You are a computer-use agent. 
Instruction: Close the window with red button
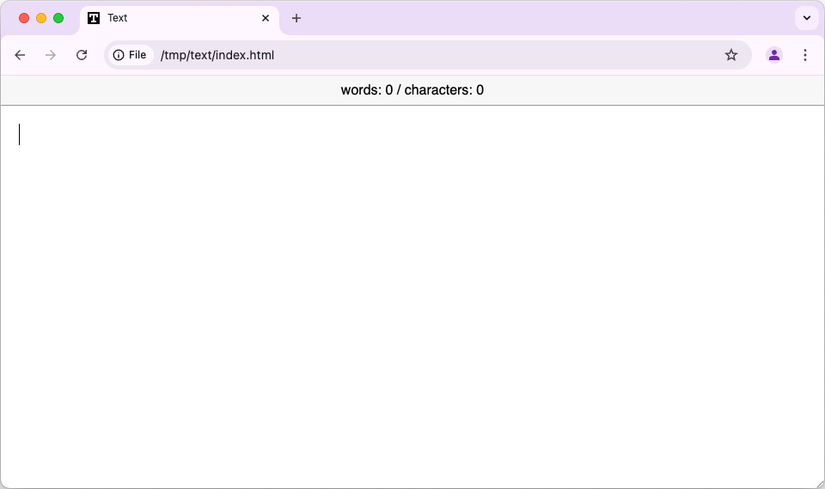pos(24,18)
